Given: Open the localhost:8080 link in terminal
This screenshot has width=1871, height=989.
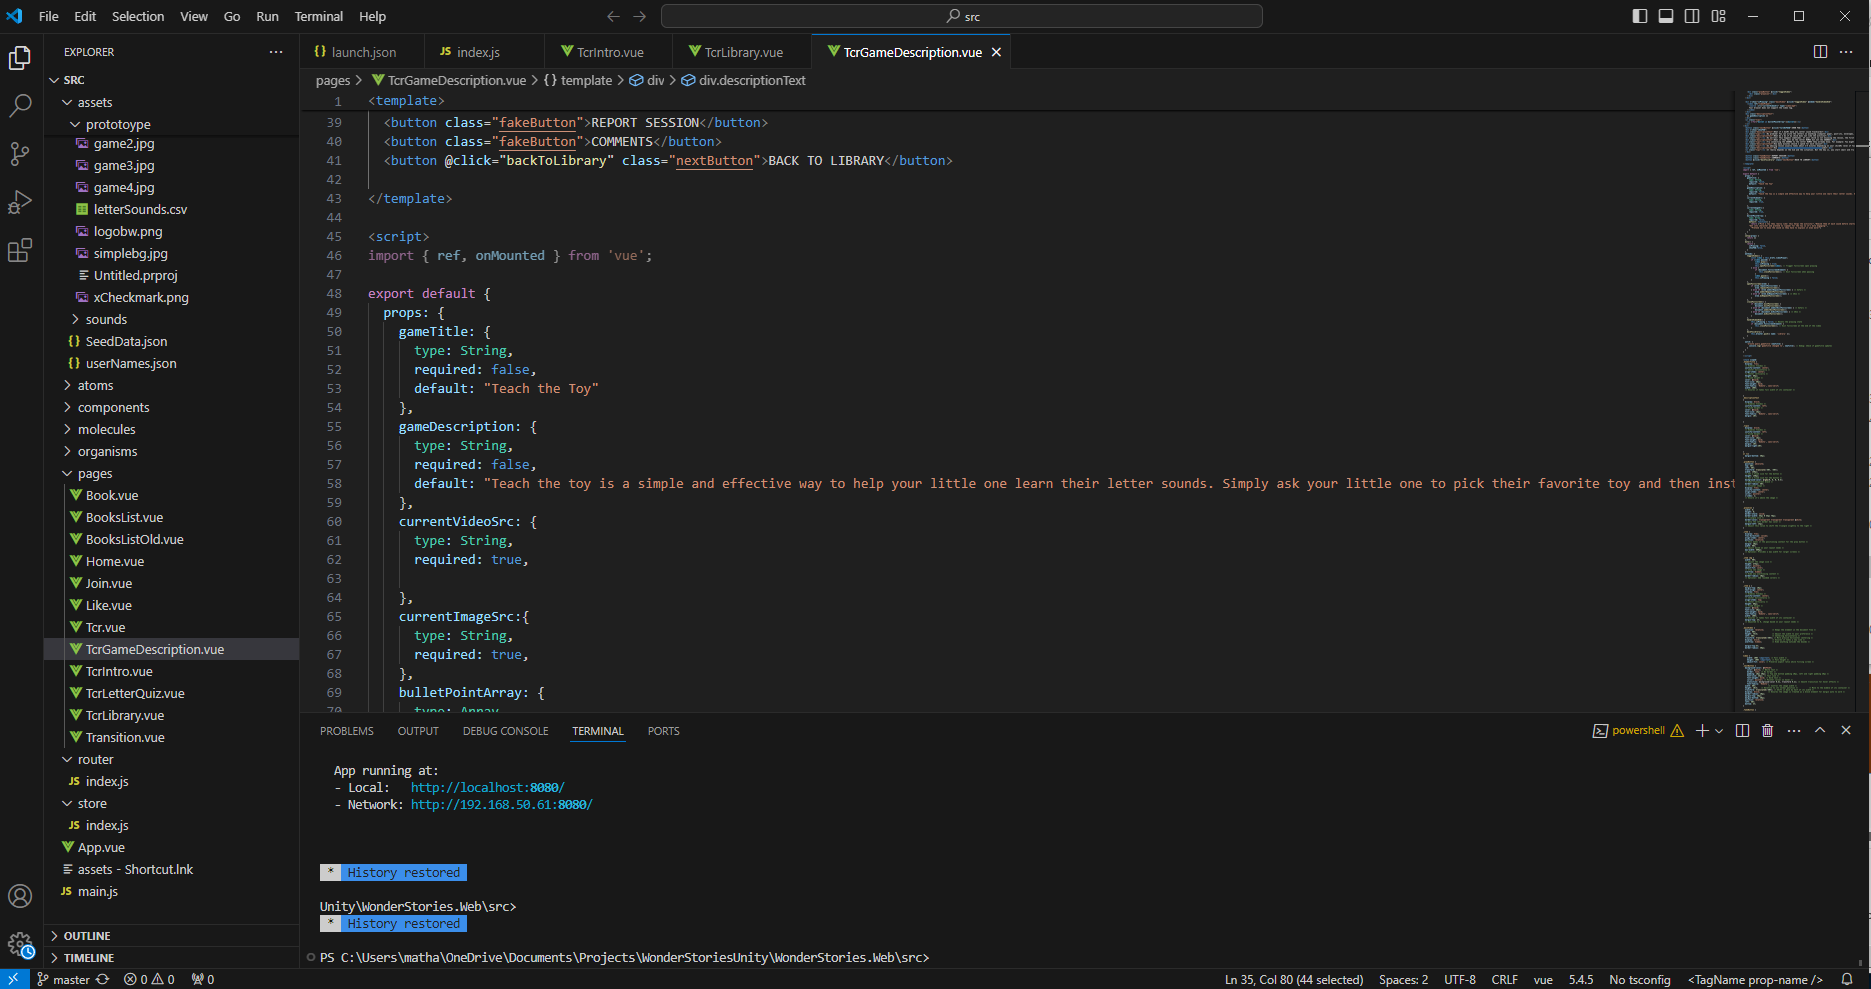Looking at the screenshot, I should (487, 787).
